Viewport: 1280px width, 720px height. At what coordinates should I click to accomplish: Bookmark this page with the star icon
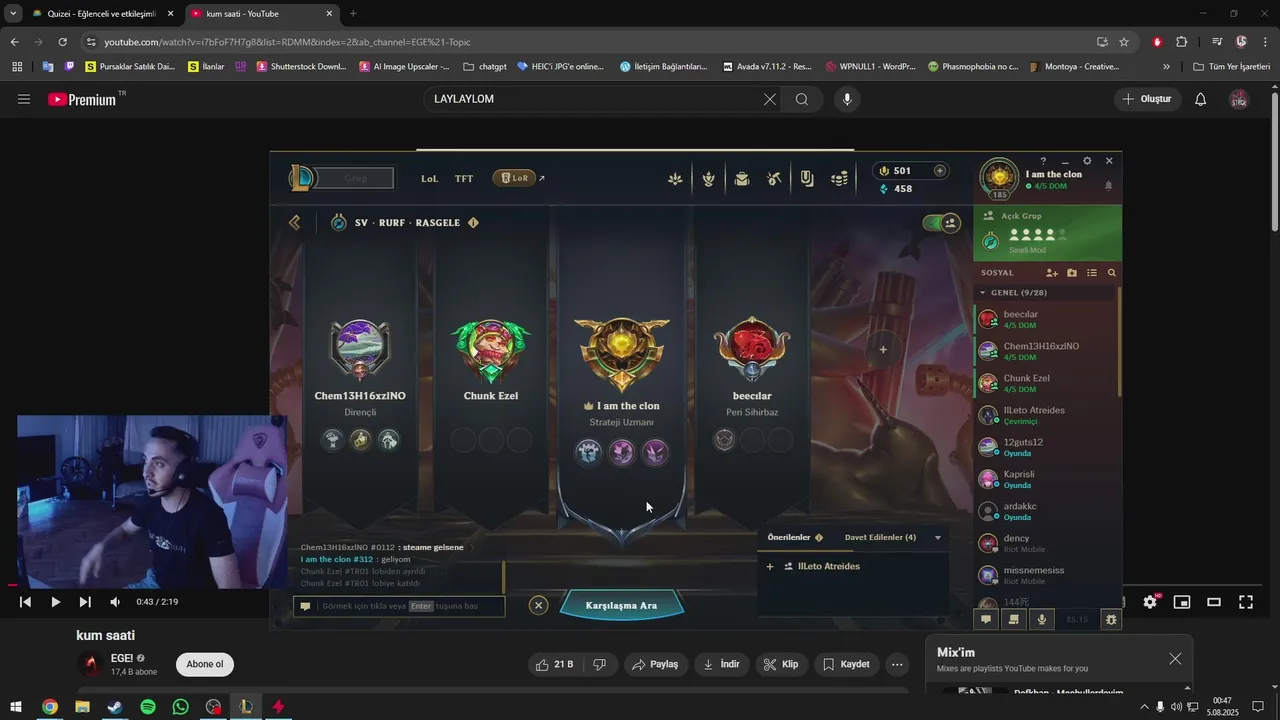1124,42
